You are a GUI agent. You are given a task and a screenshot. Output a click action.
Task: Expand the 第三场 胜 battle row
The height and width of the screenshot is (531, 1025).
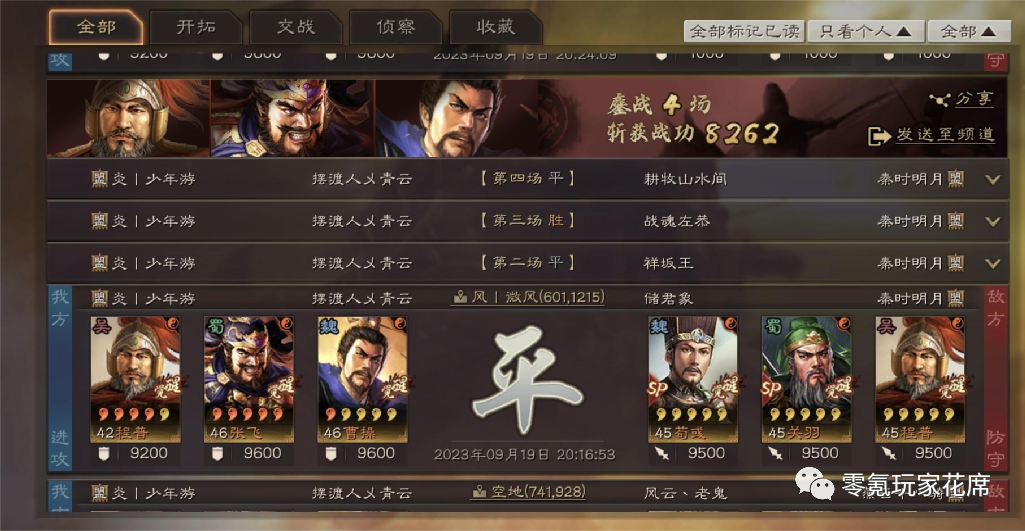(992, 222)
